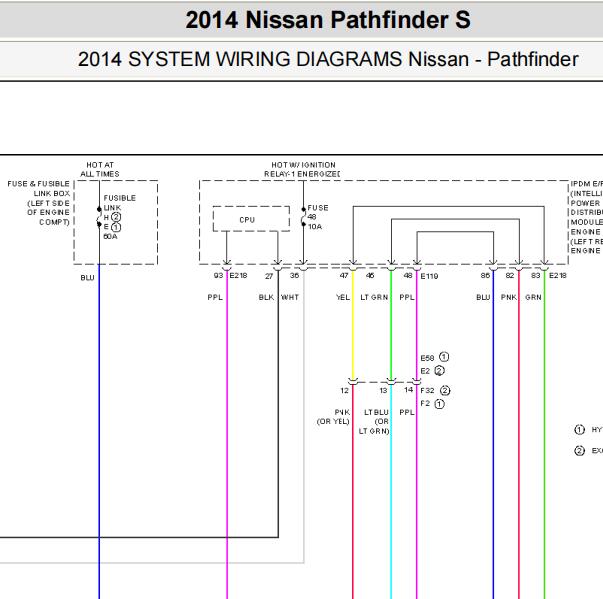
Task: Click the 'GRN' label under pin 83
Action: (533, 298)
